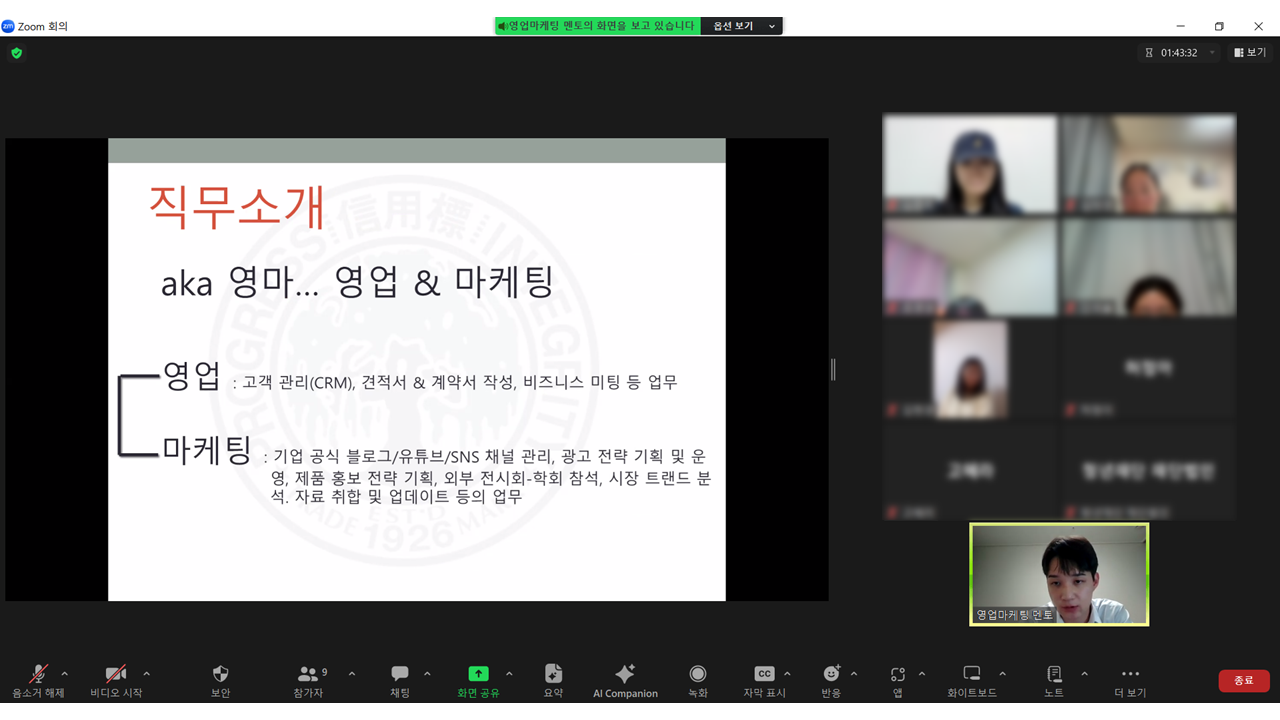1280x720 pixels.
Task: Expand audio options arrow next to mute
Action: coord(65,674)
